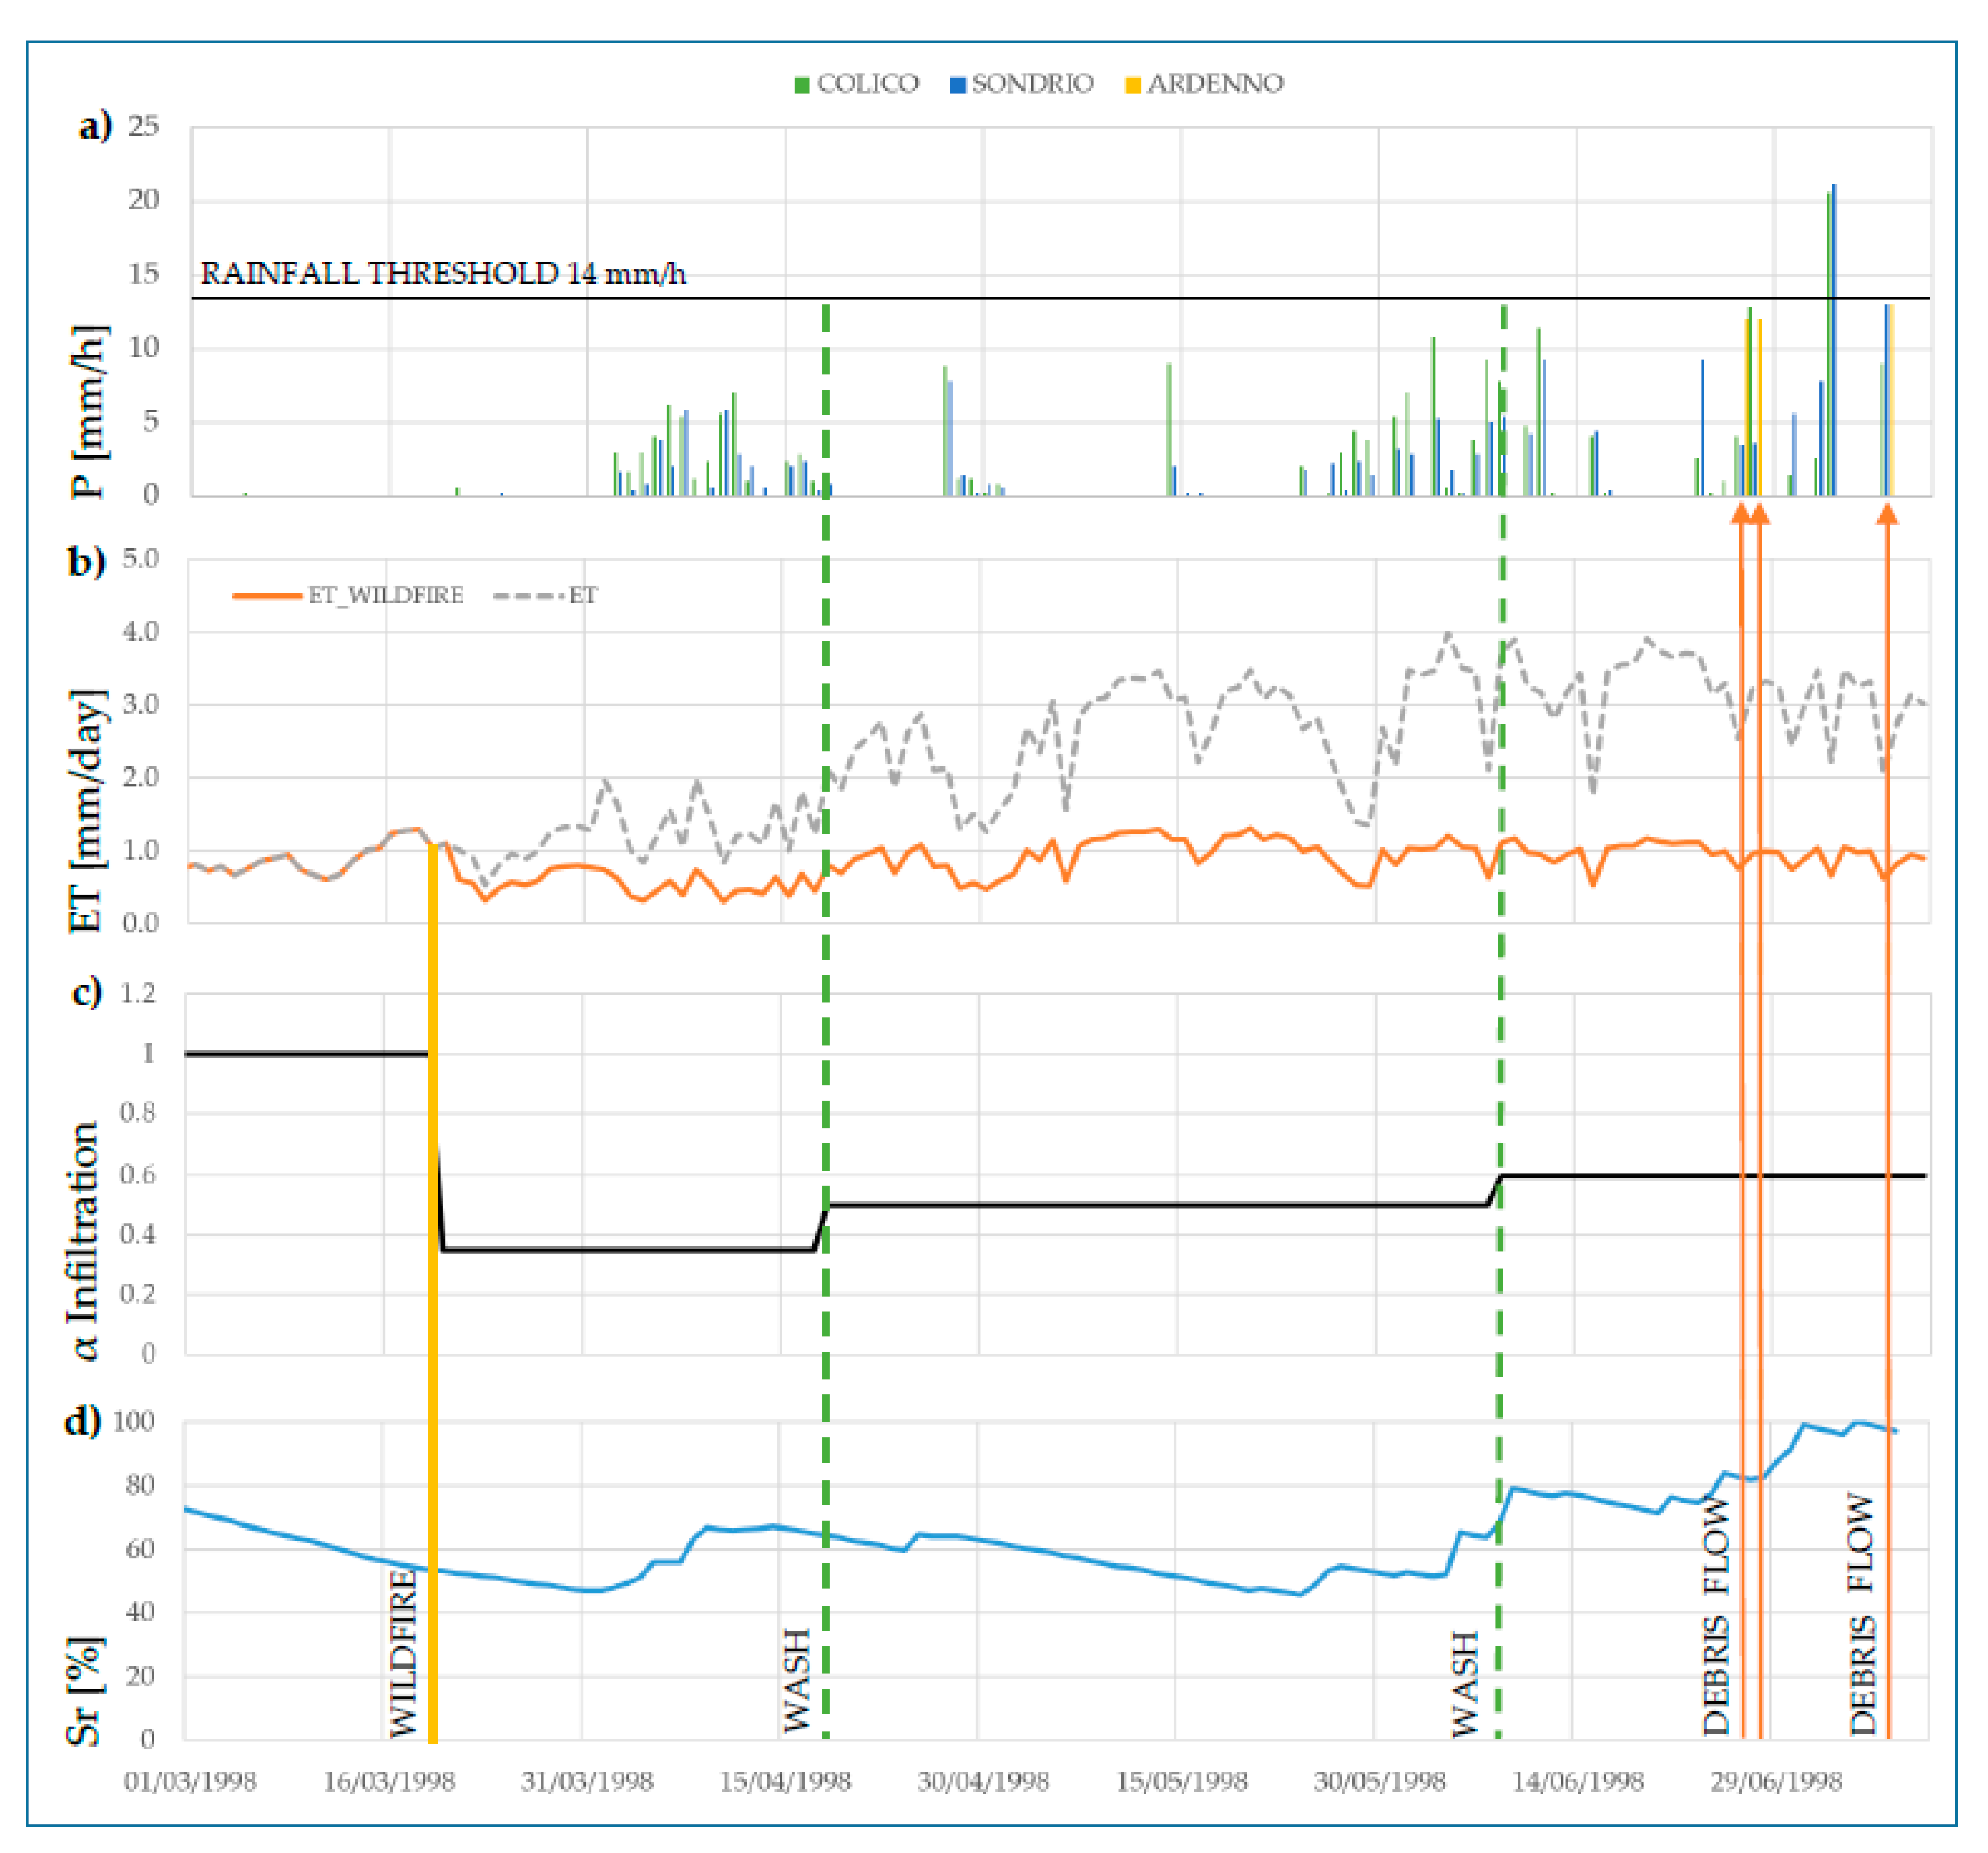Click the WILDFIRE vertical label
Image resolution: width=1988 pixels, height=1853 pixels.
pyautogui.click(x=402, y=1655)
